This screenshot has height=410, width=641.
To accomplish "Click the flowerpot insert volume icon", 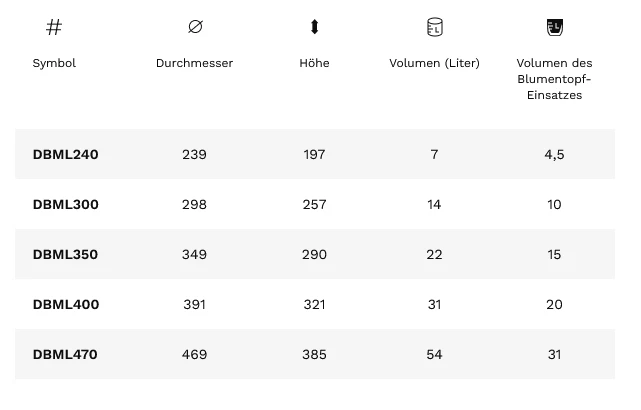I will 554,27.
